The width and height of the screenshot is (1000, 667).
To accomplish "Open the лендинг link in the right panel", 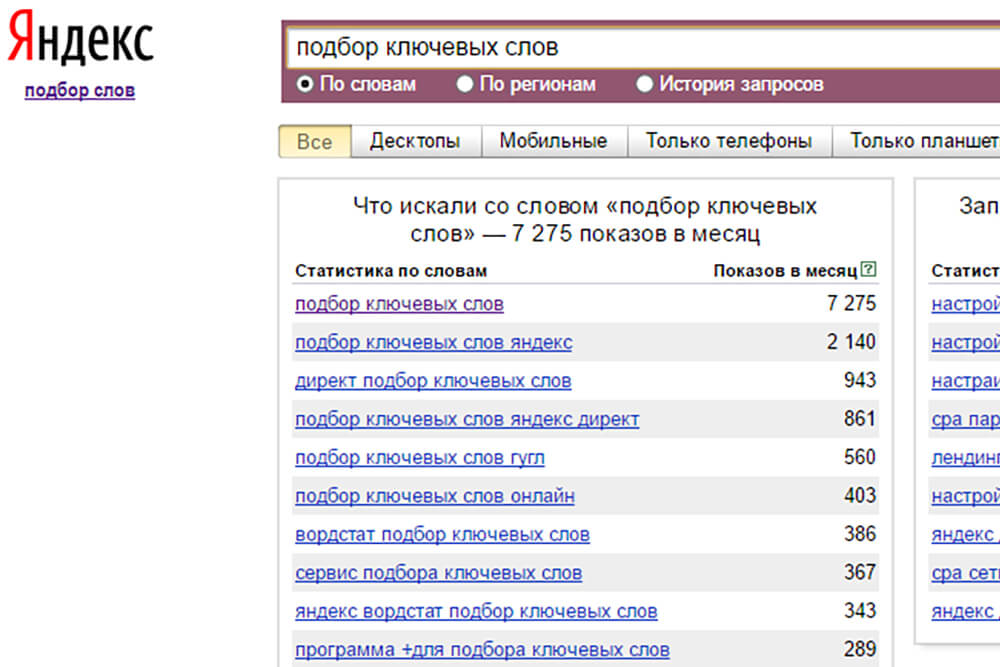I will point(966,457).
